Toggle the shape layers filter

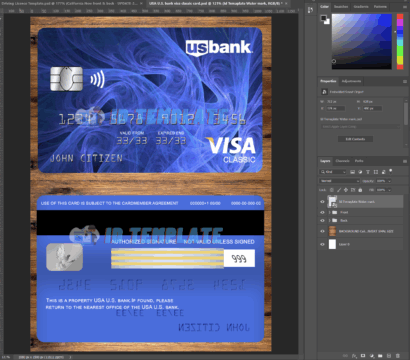tap(376, 172)
